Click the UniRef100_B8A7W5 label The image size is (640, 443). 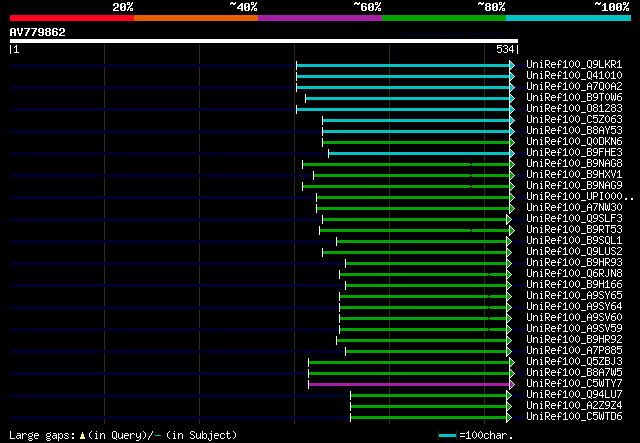pos(574,373)
